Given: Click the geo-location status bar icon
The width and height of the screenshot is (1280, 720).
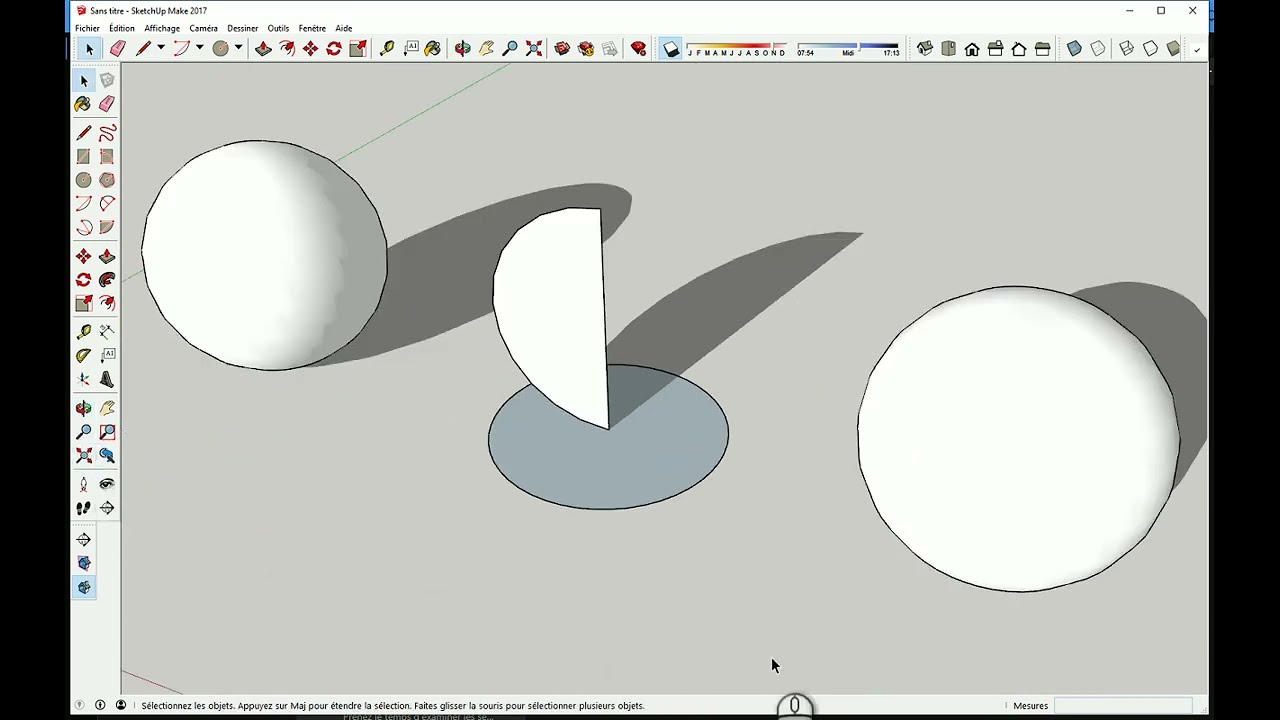Looking at the screenshot, I should tap(79, 706).
